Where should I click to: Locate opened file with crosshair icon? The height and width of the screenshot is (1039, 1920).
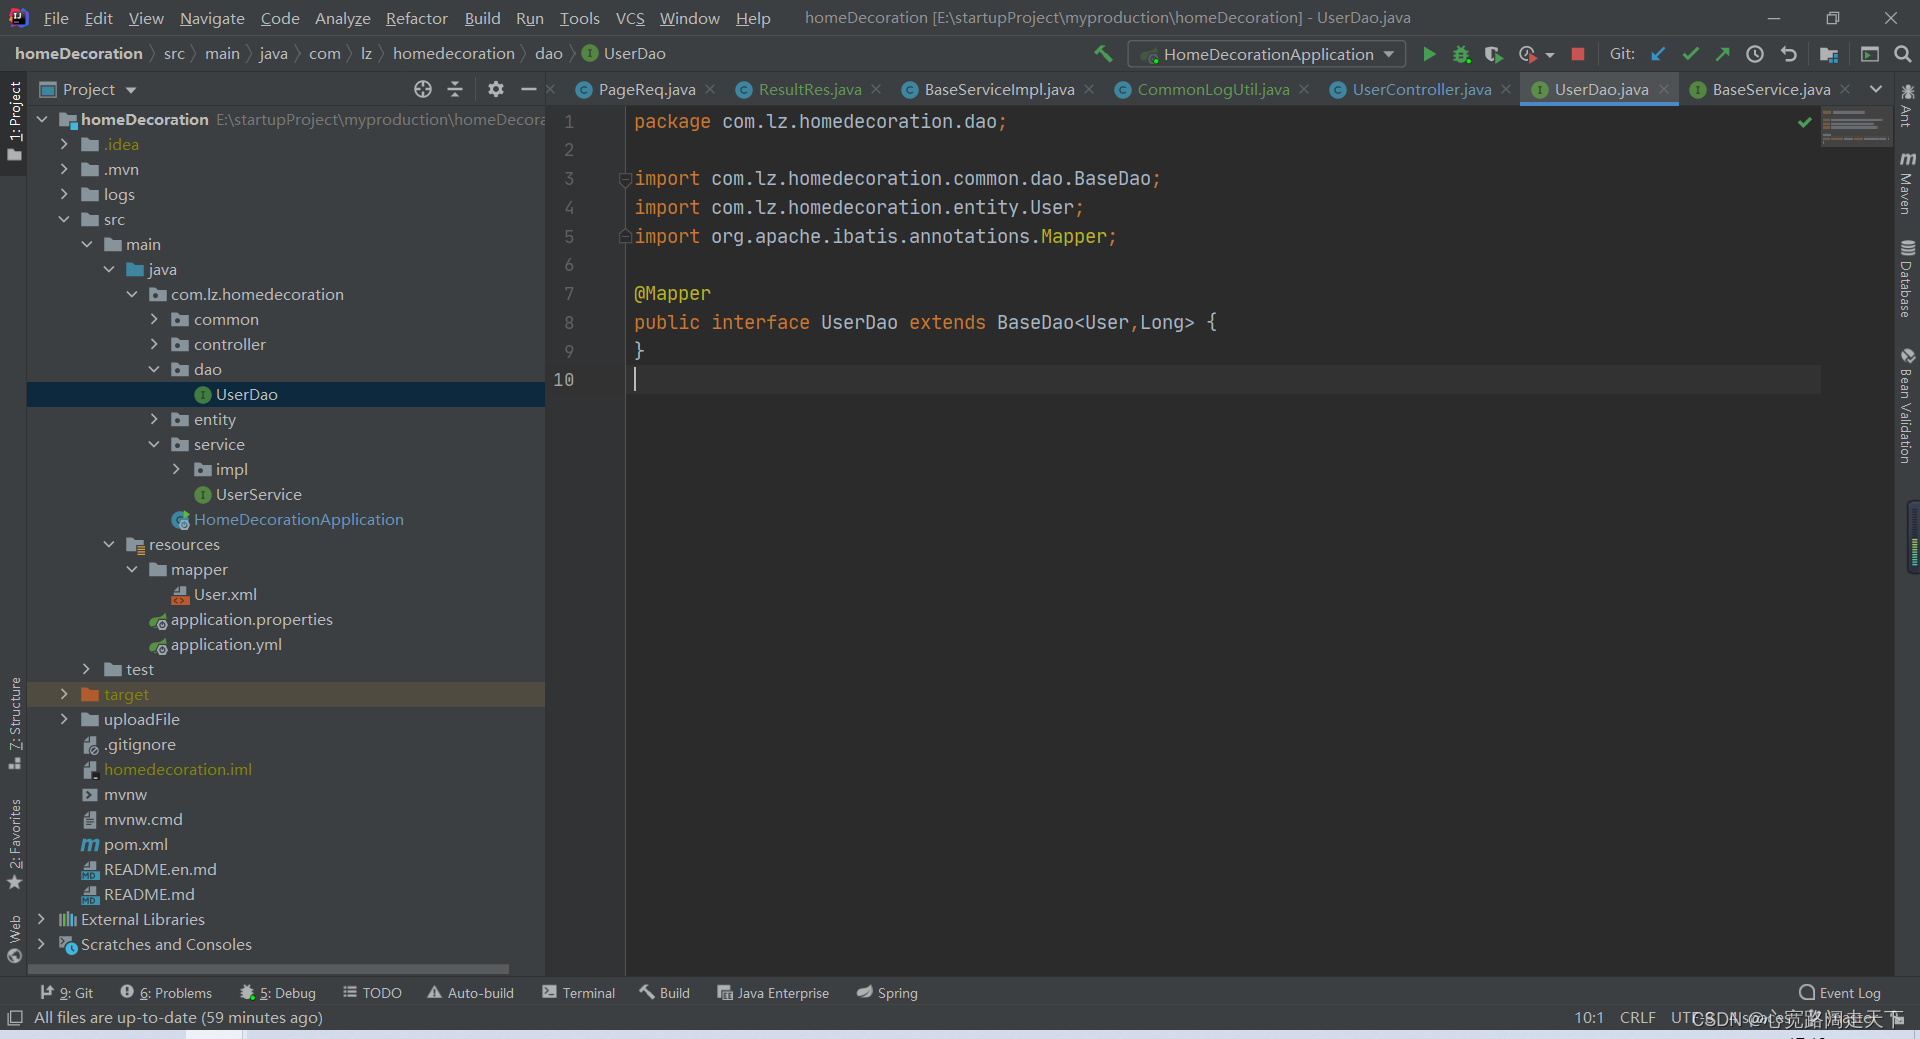423,89
